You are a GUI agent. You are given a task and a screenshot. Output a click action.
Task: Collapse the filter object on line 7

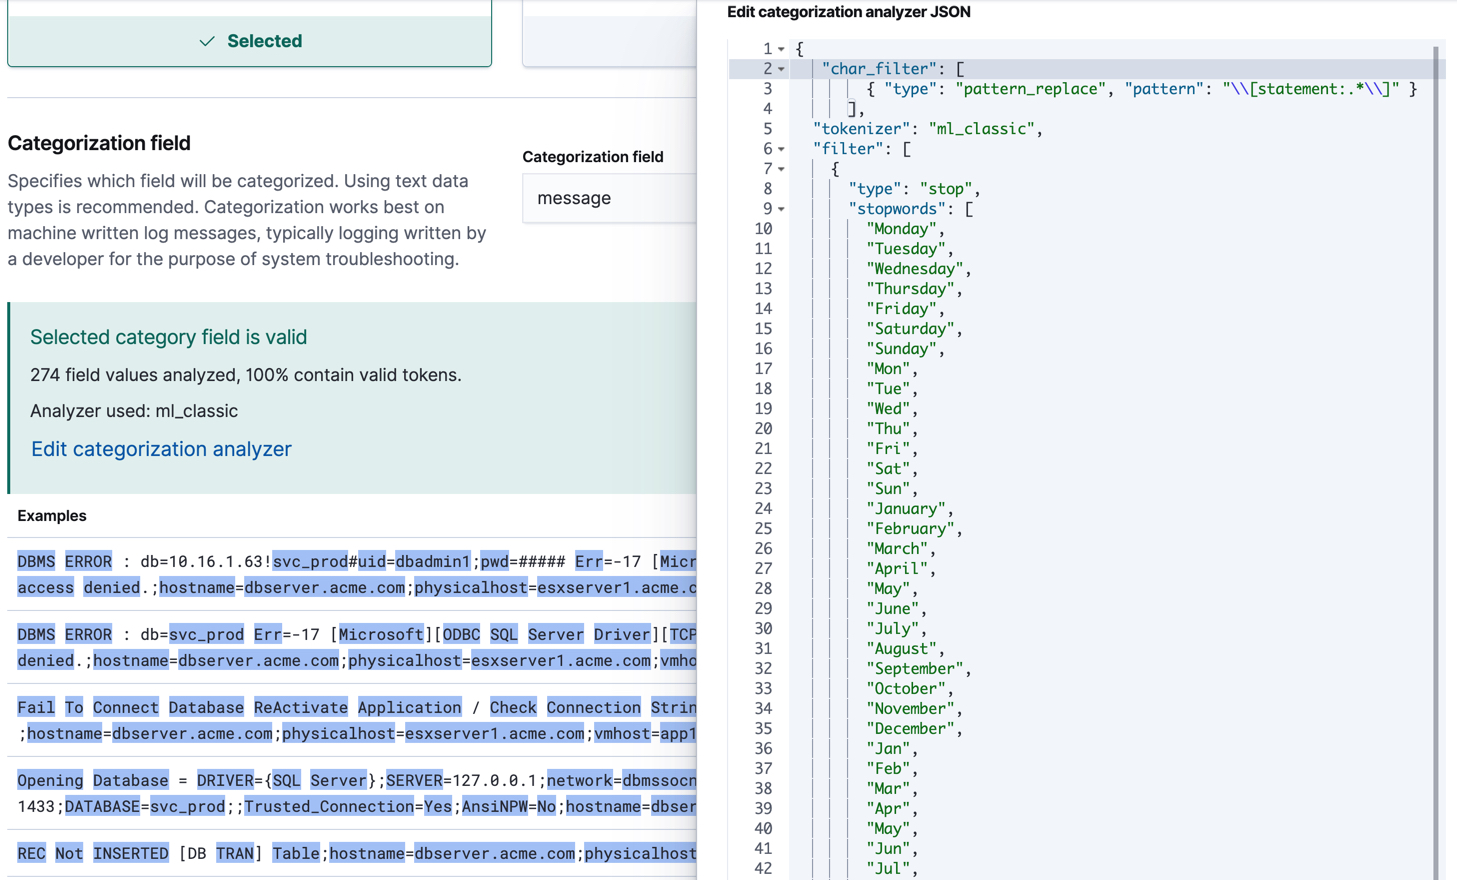click(778, 168)
